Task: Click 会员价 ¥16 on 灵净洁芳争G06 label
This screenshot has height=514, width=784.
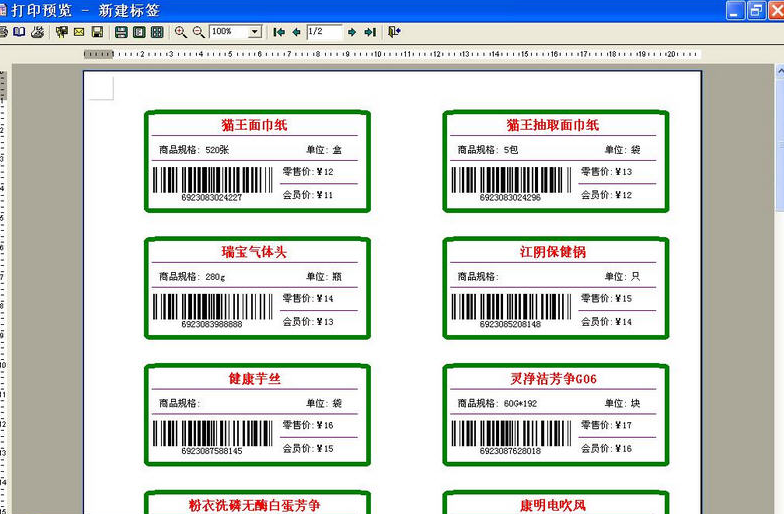Action: 606,448
